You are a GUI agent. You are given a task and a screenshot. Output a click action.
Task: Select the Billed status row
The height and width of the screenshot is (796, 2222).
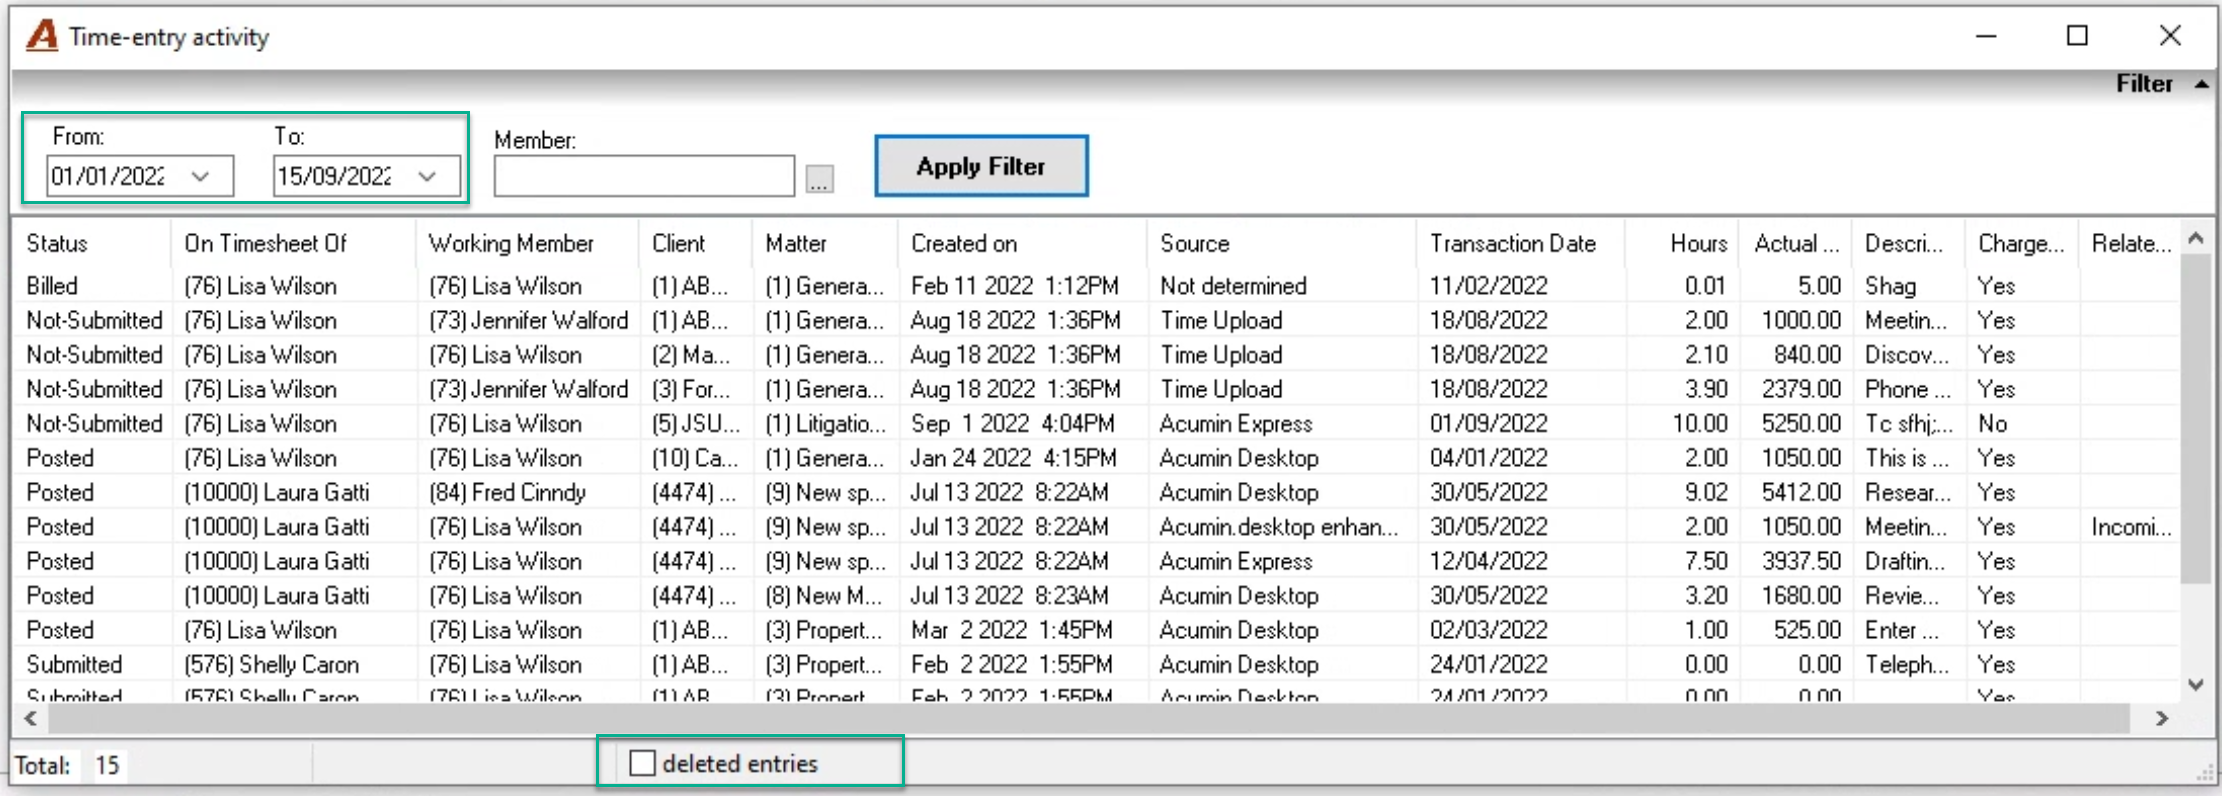tap(1096, 286)
